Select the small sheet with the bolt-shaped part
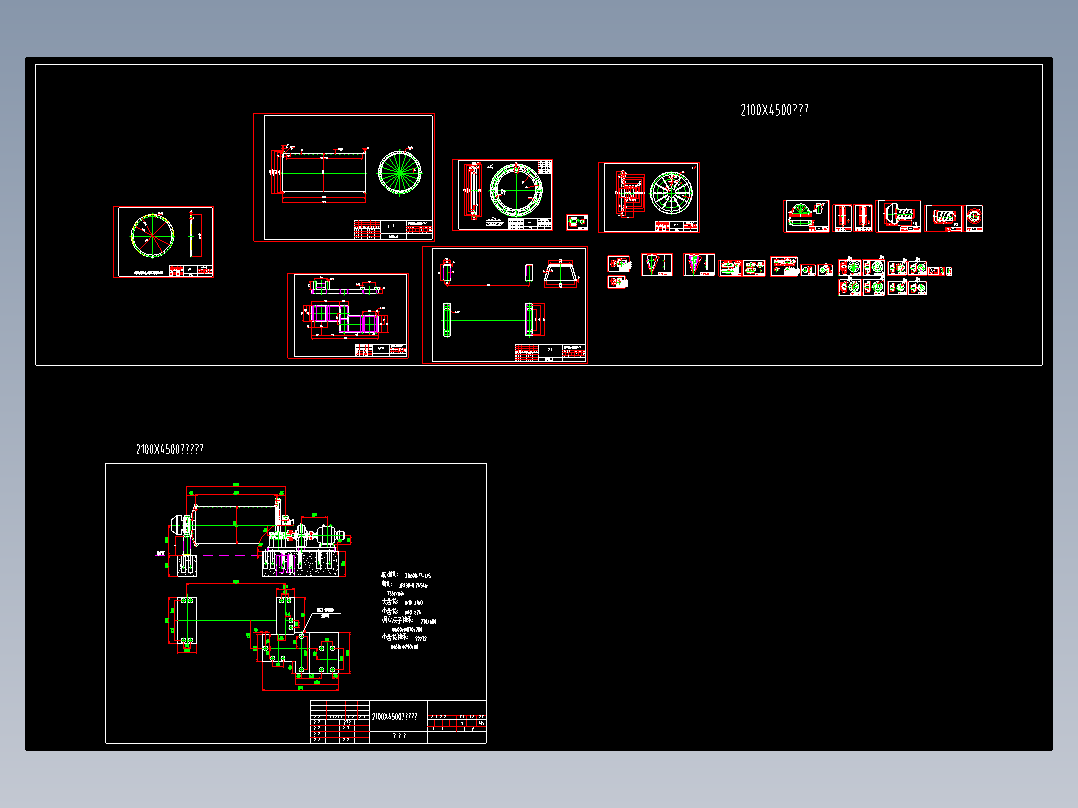This screenshot has width=1078, height=808. point(899,217)
